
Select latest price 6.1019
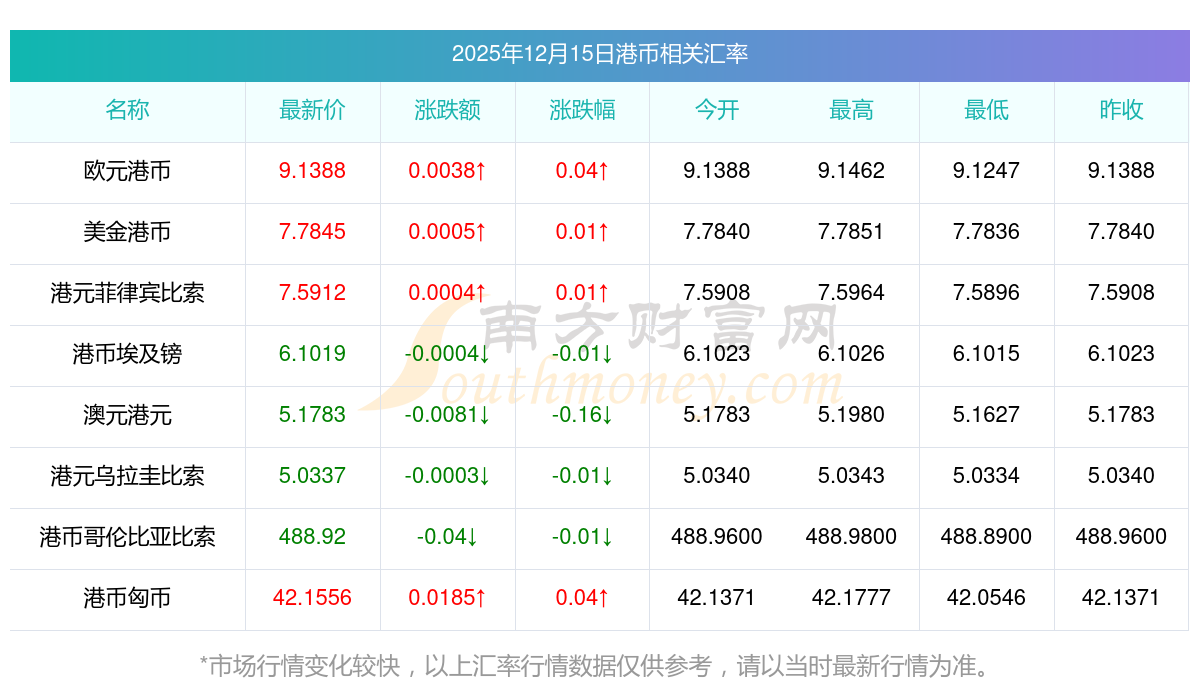[x=312, y=354]
